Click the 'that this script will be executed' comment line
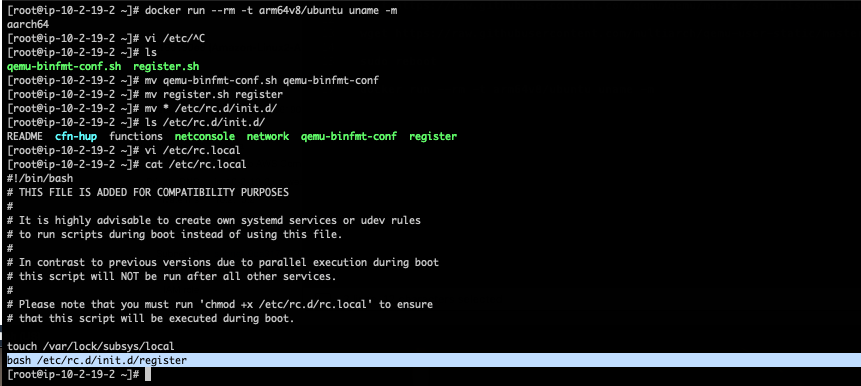Screen dimensions: 861x386 click(151, 318)
